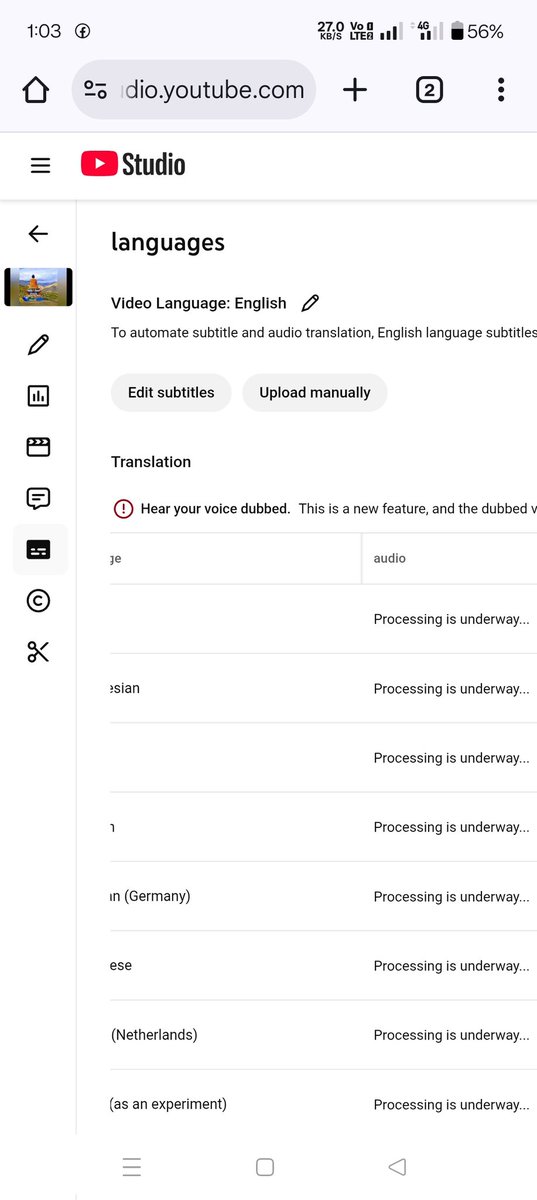Click the '(as an experiment)' language row label
537x1200 pixels.
pyautogui.click(x=168, y=1104)
